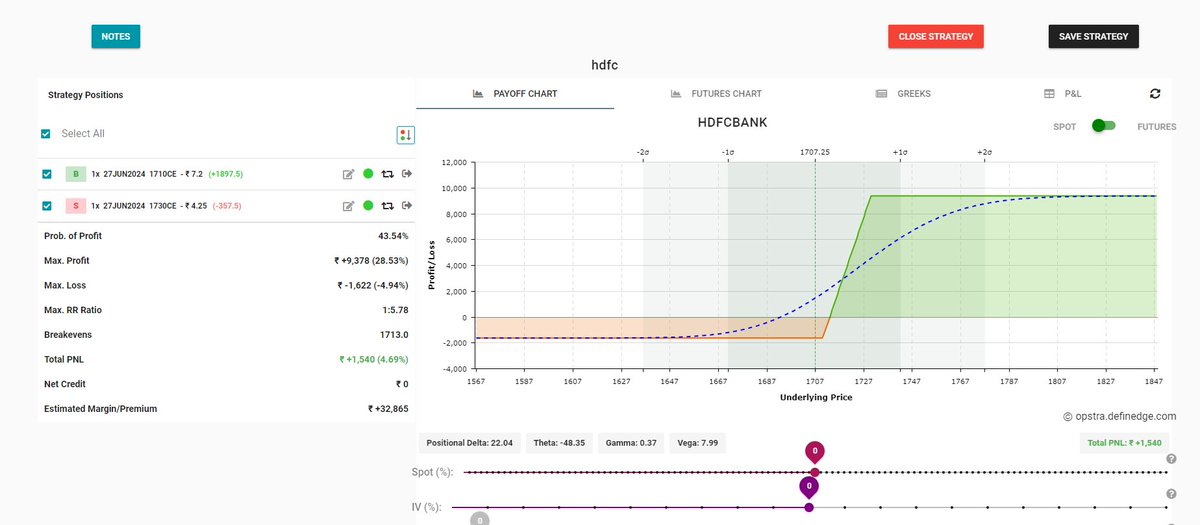Uncheck the 1710CE position checkbox
The image size is (1200, 525).
(x=47, y=174)
